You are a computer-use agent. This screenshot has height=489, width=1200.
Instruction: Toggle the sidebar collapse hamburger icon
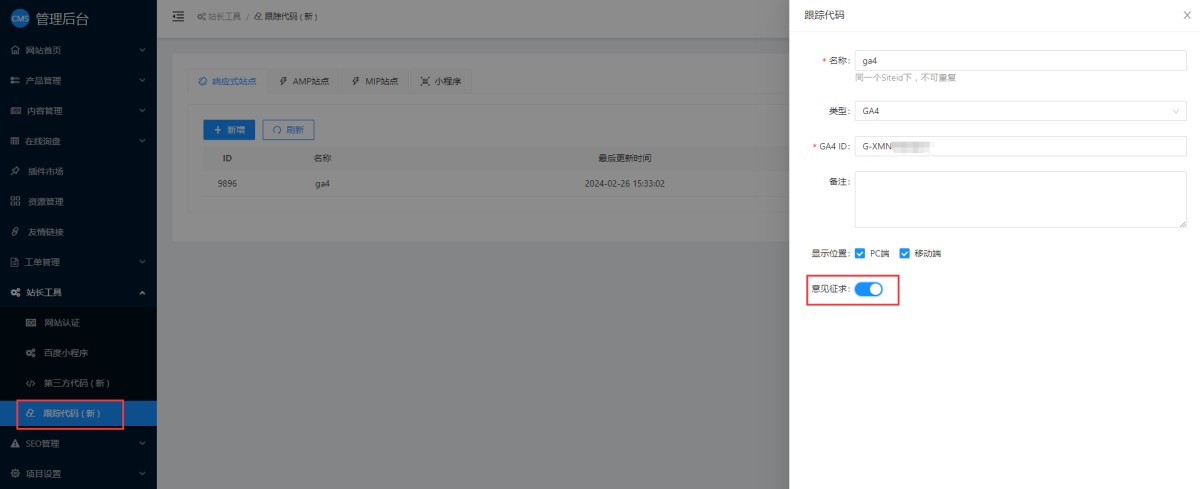pos(178,16)
